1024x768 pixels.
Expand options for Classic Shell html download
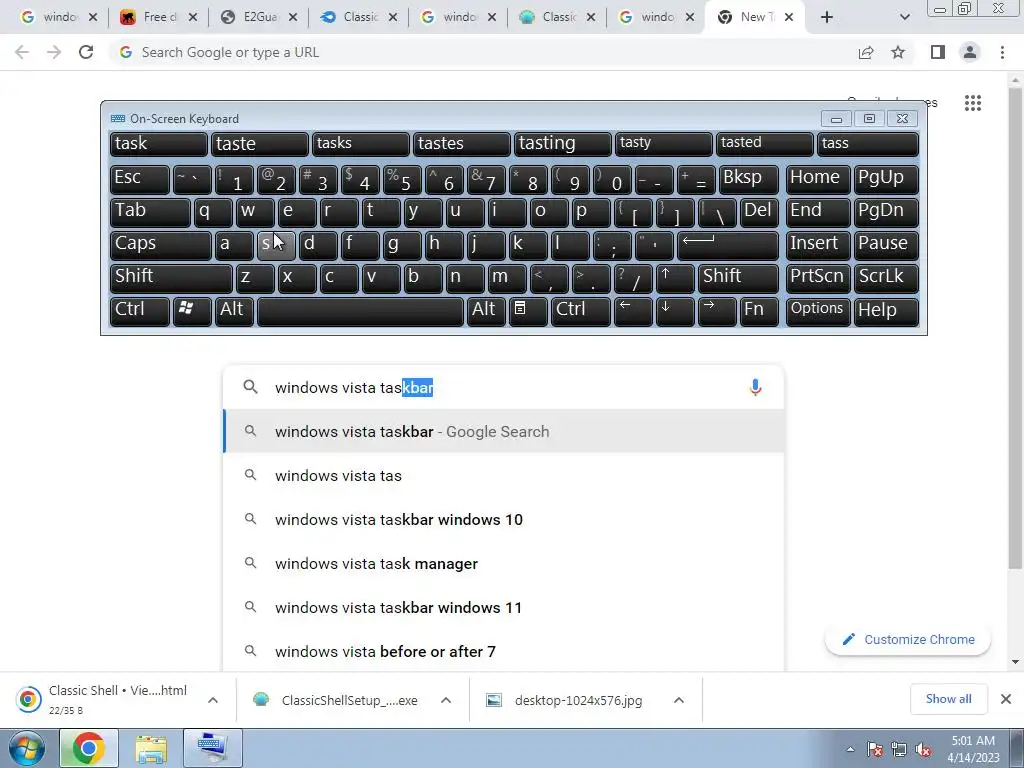coord(213,700)
